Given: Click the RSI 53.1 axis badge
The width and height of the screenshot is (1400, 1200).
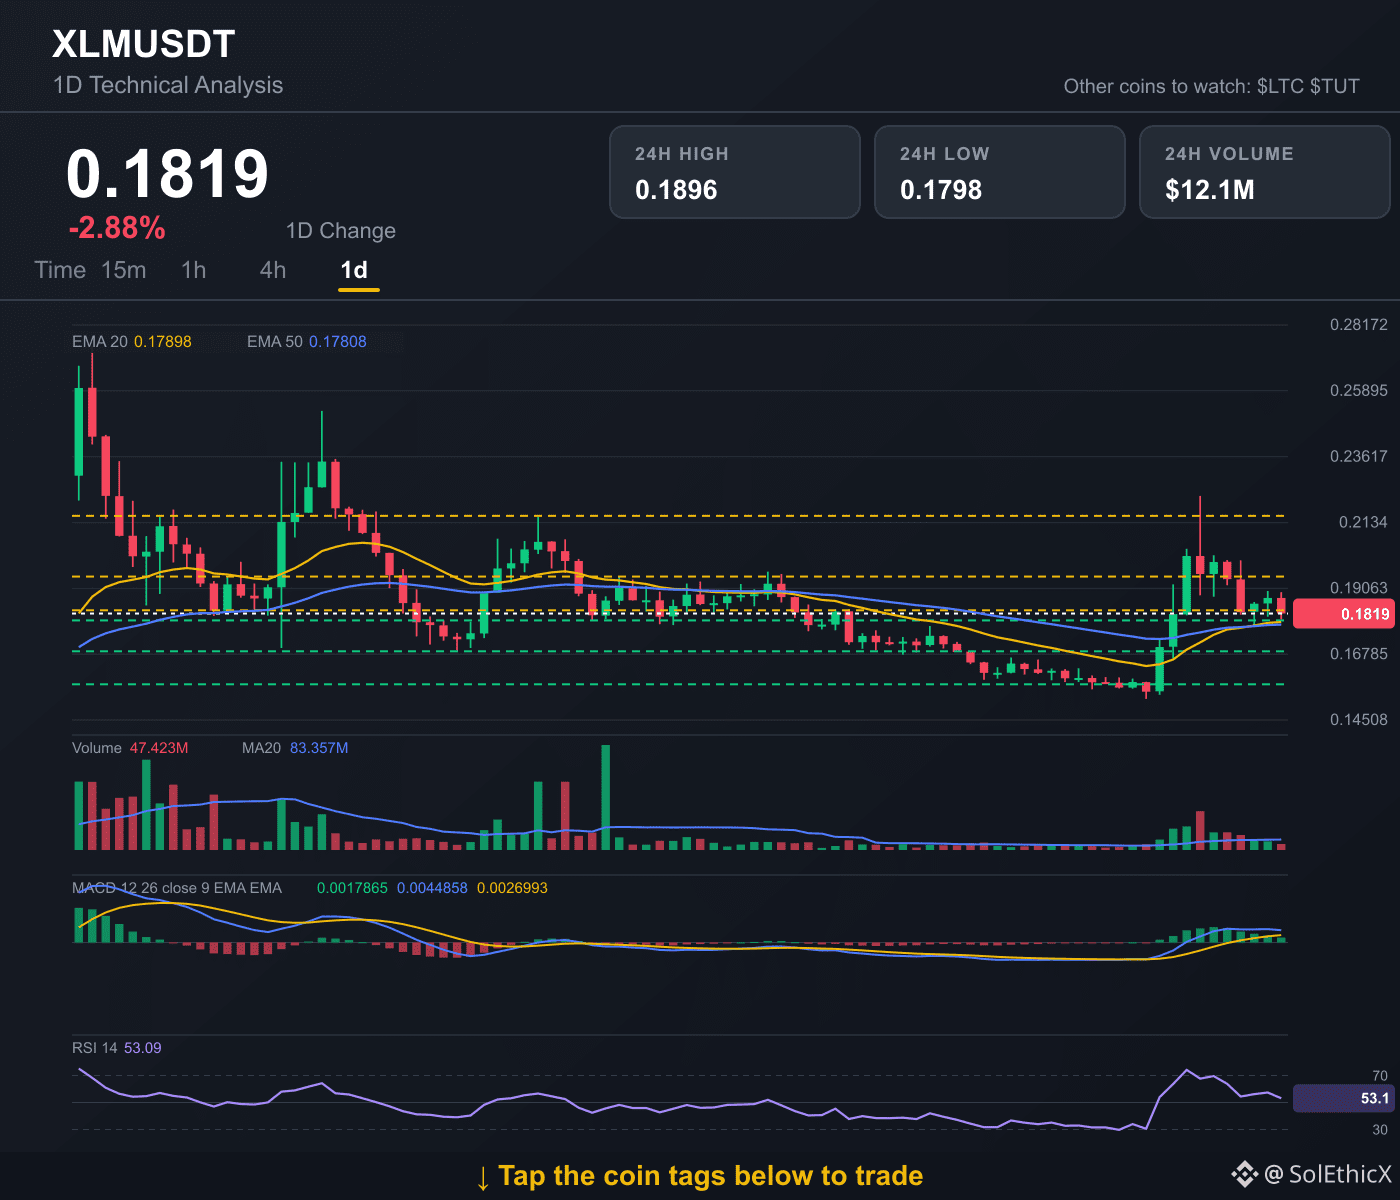Looking at the screenshot, I should pos(1343,1099).
